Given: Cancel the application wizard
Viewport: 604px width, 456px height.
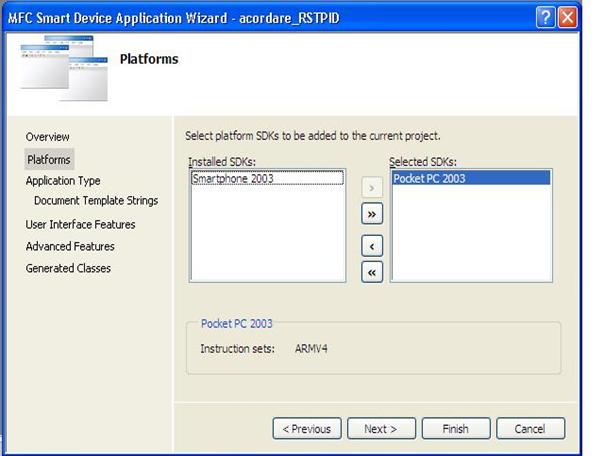Looking at the screenshot, I should click(x=530, y=428).
